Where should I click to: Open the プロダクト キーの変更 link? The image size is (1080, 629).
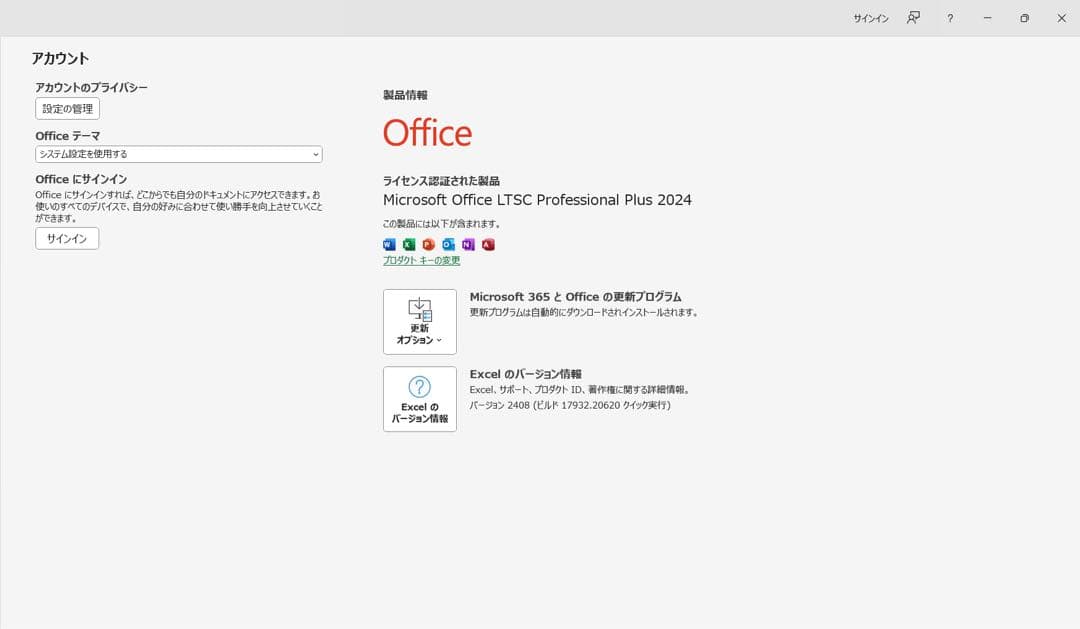coord(420,260)
